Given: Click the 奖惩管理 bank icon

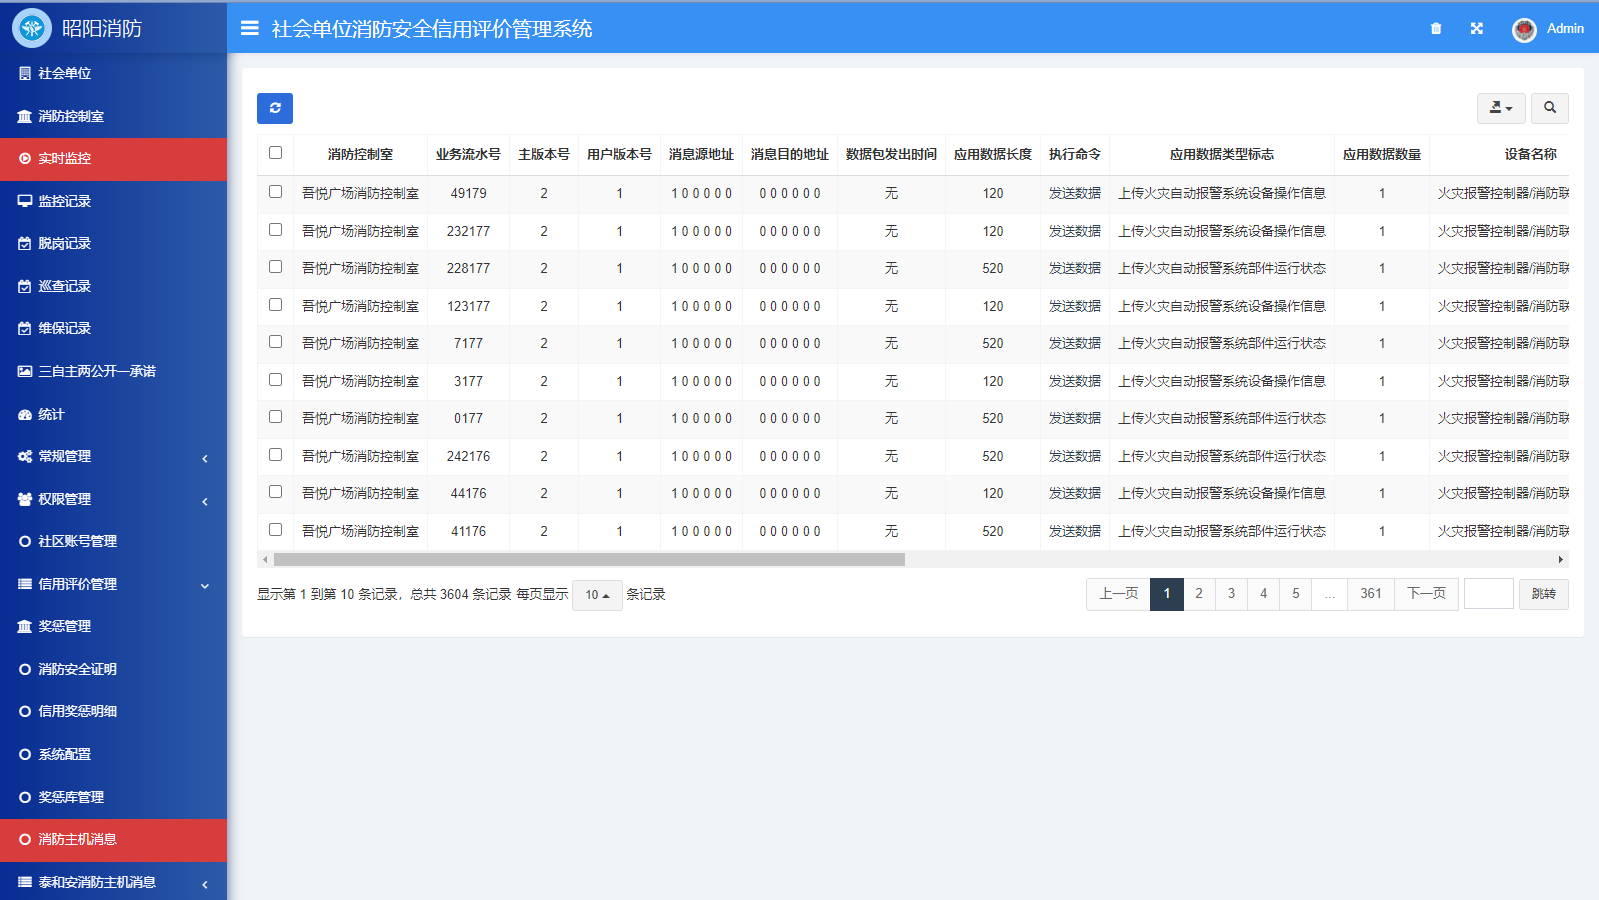Looking at the screenshot, I should click(x=25, y=626).
